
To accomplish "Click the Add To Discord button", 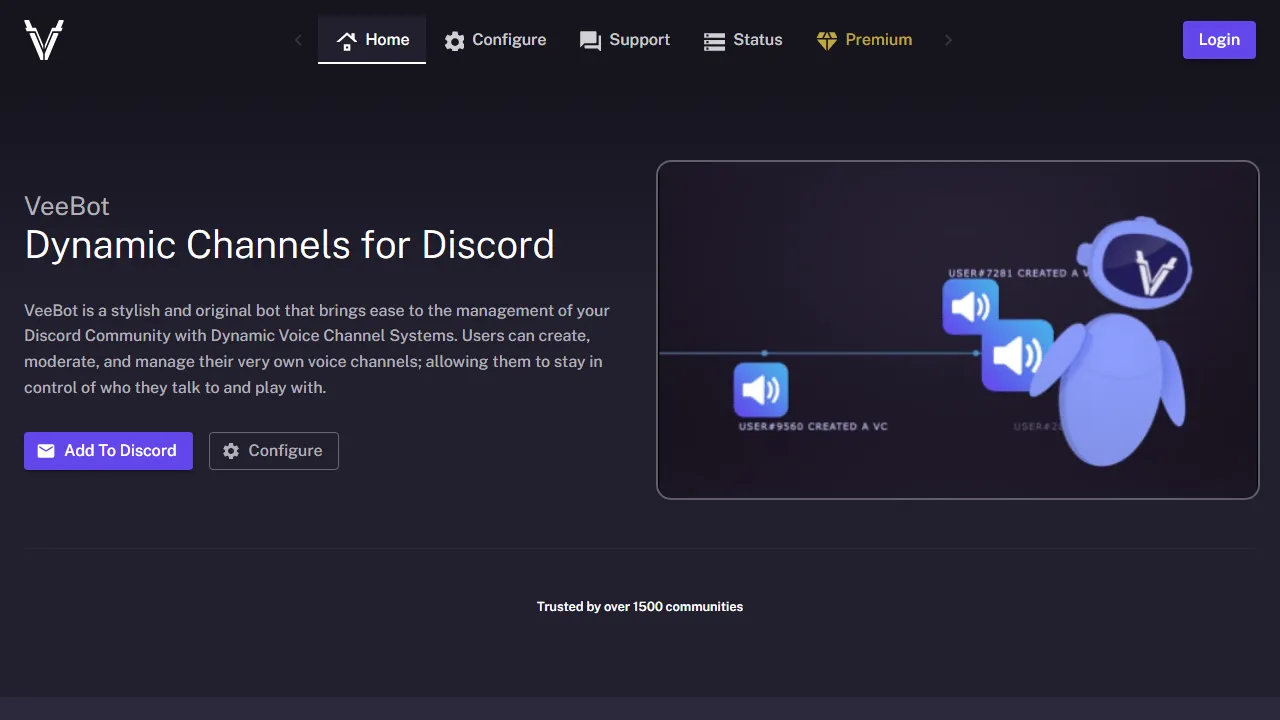I will coord(108,451).
